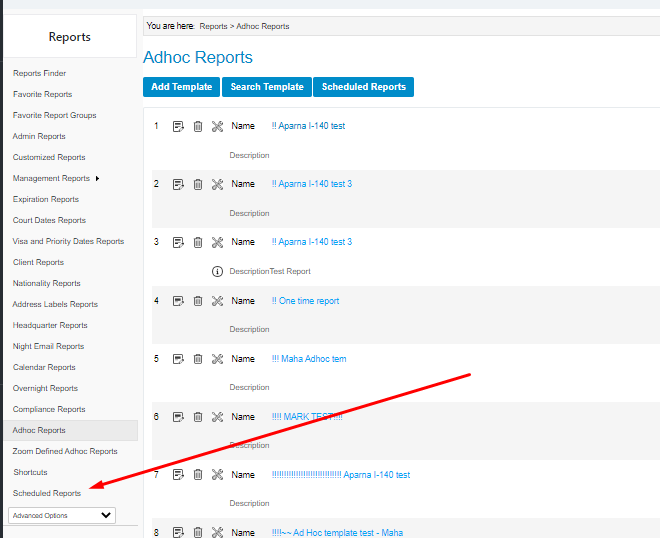Viewport: 660px width, 538px height.
Task: Click the tools icon in row 6
Action: [x=217, y=417]
